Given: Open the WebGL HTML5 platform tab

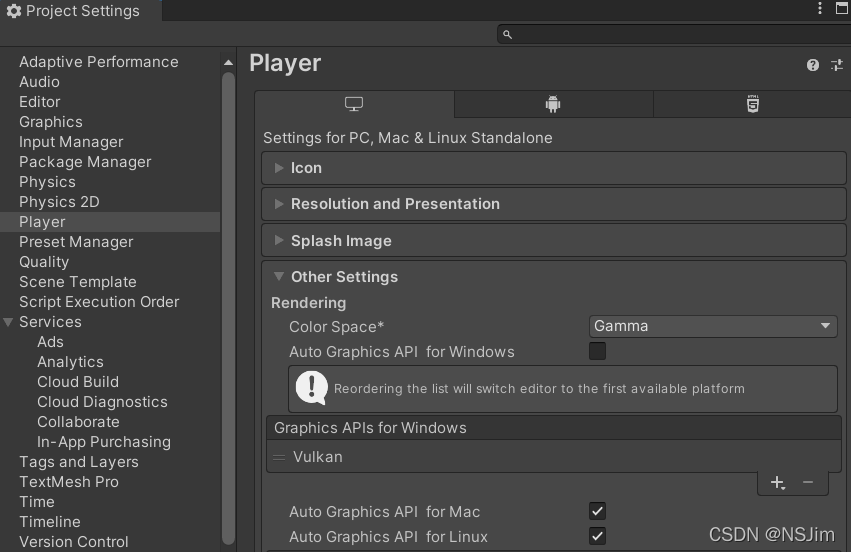Looking at the screenshot, I should [x=752, y=104].
